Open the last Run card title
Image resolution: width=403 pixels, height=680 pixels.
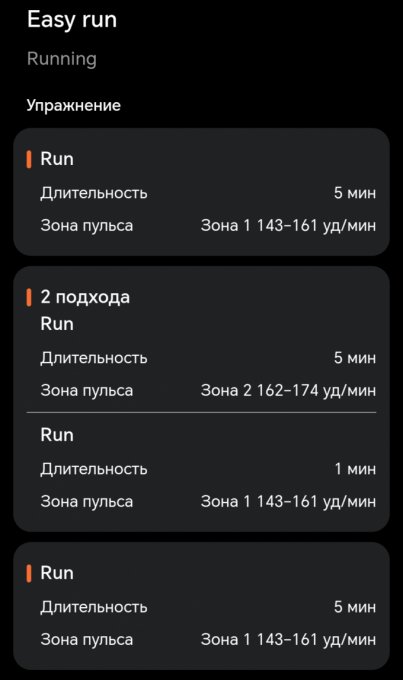pyautogui.click(x=57, y=573)
